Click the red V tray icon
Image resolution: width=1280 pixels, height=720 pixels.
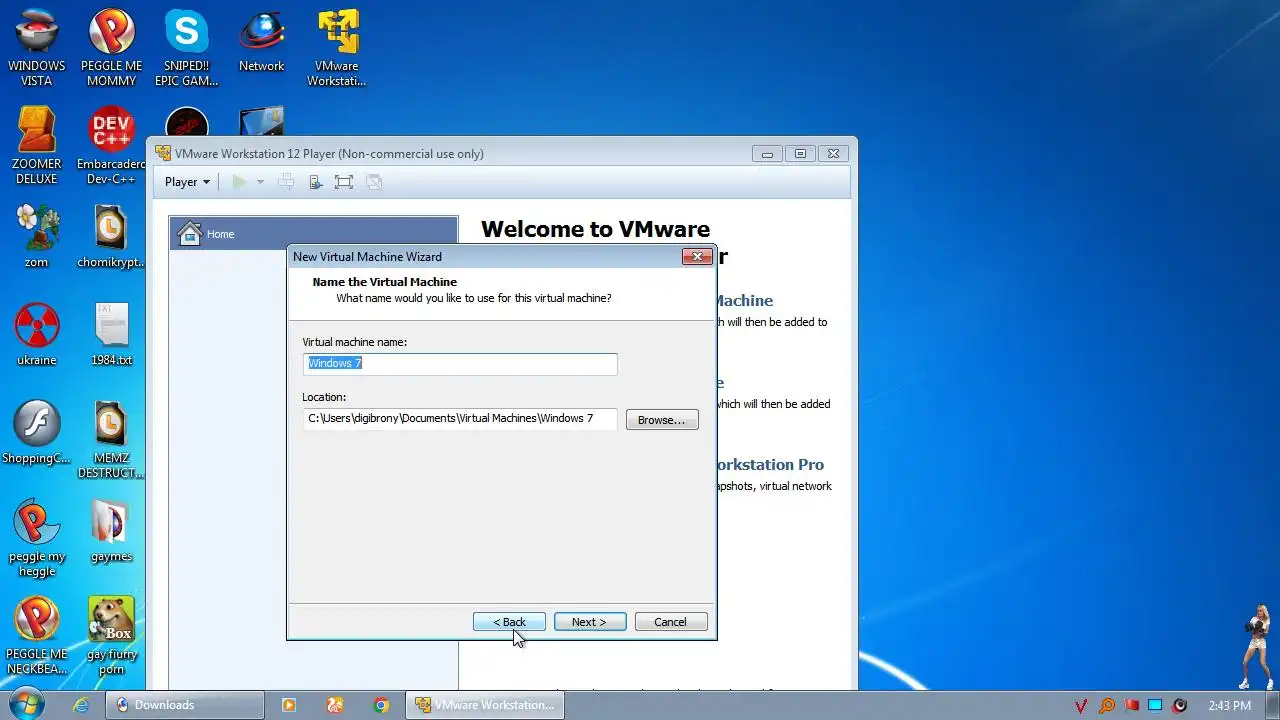coord(1081,706)
